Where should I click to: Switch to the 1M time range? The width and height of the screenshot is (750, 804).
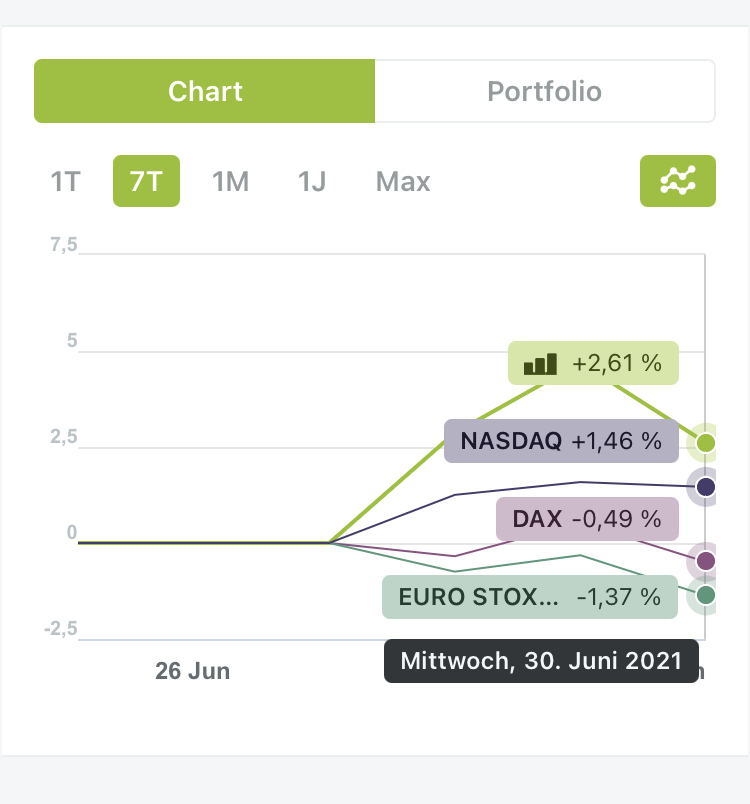point(230,182)
